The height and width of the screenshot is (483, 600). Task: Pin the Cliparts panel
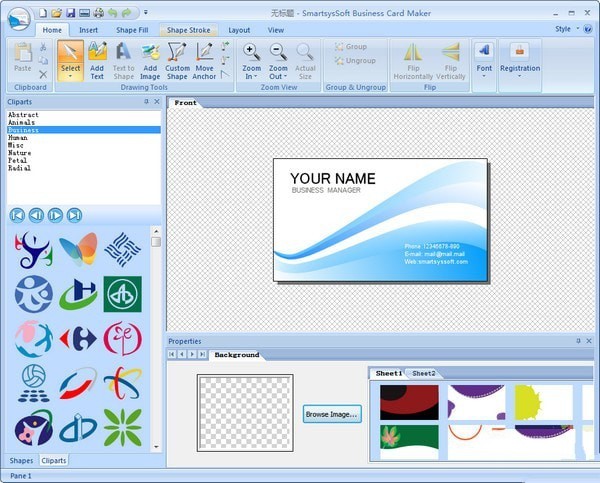coord(146,101)
